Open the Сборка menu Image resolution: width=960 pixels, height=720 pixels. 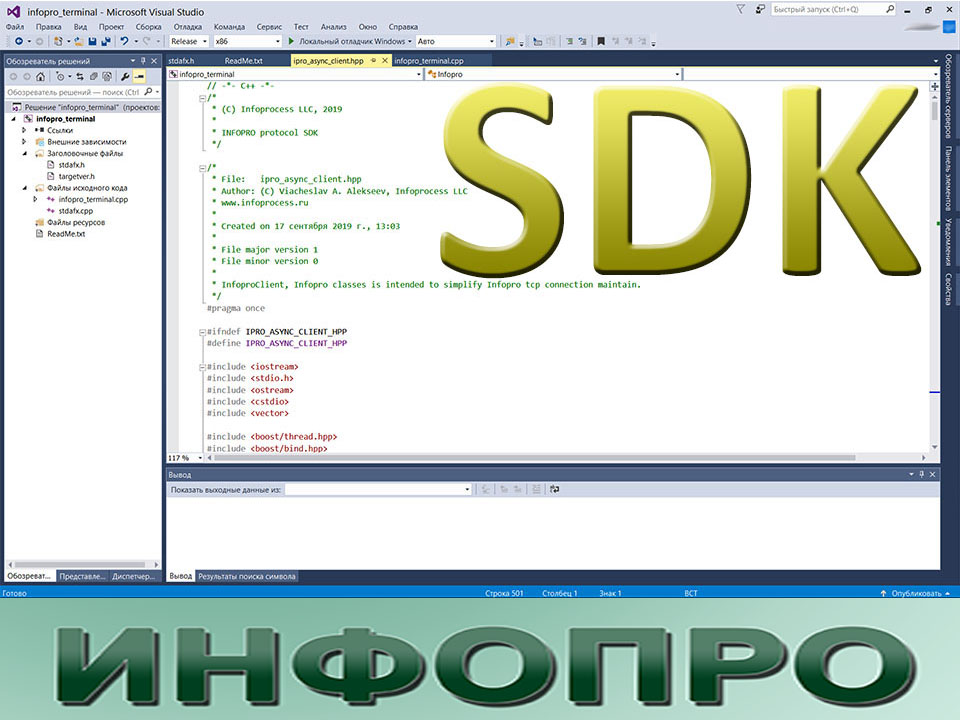(148, 26)
